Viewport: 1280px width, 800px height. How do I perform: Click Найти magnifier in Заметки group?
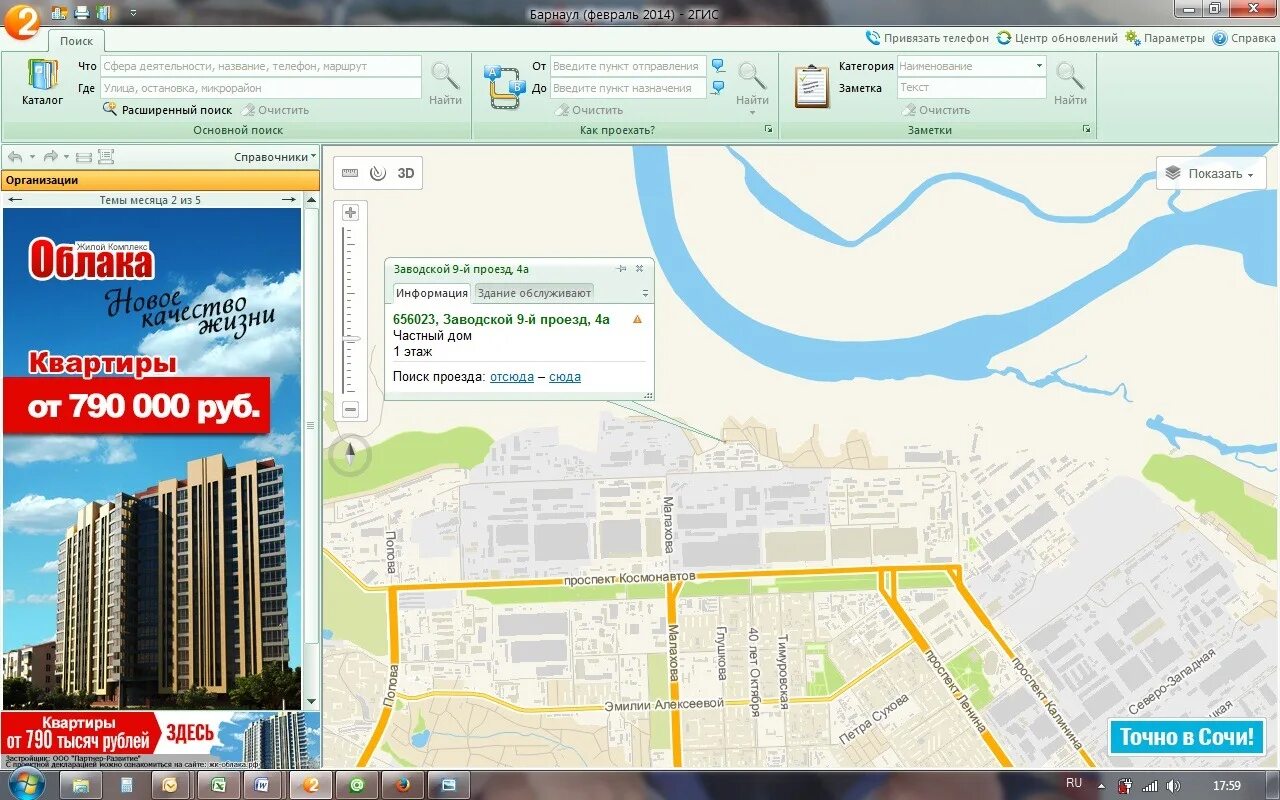[x=1070, y=83]
